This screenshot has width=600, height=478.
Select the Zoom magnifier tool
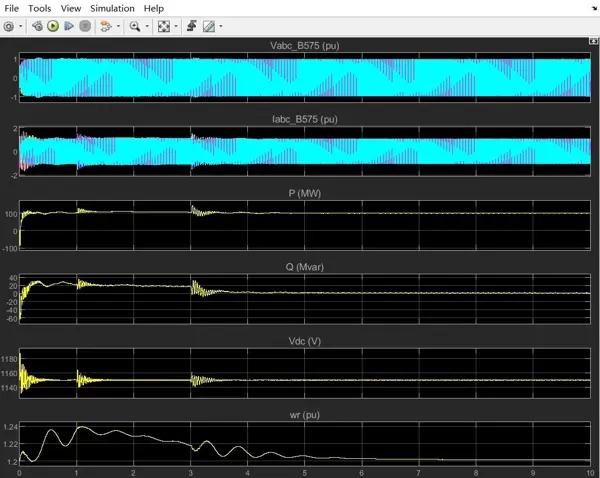134,26
